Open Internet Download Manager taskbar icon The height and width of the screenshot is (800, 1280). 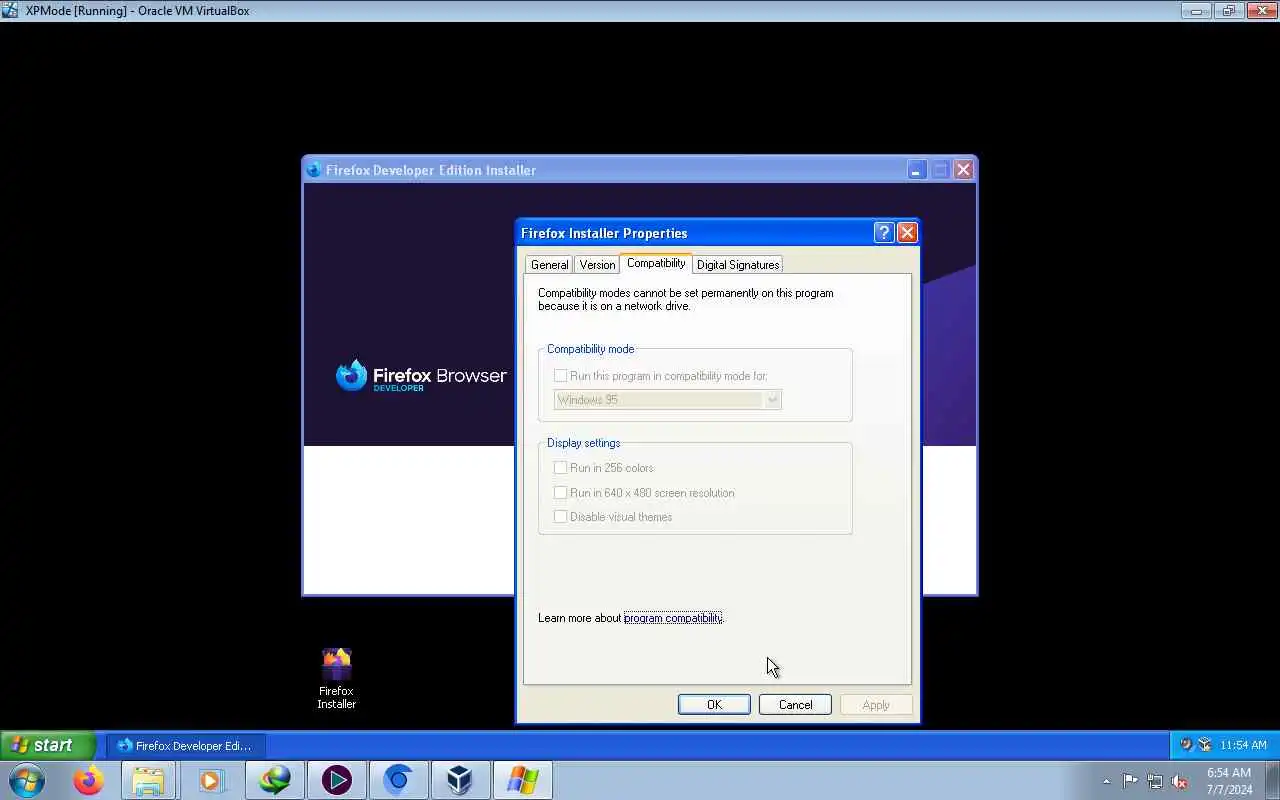click(274, 780)
